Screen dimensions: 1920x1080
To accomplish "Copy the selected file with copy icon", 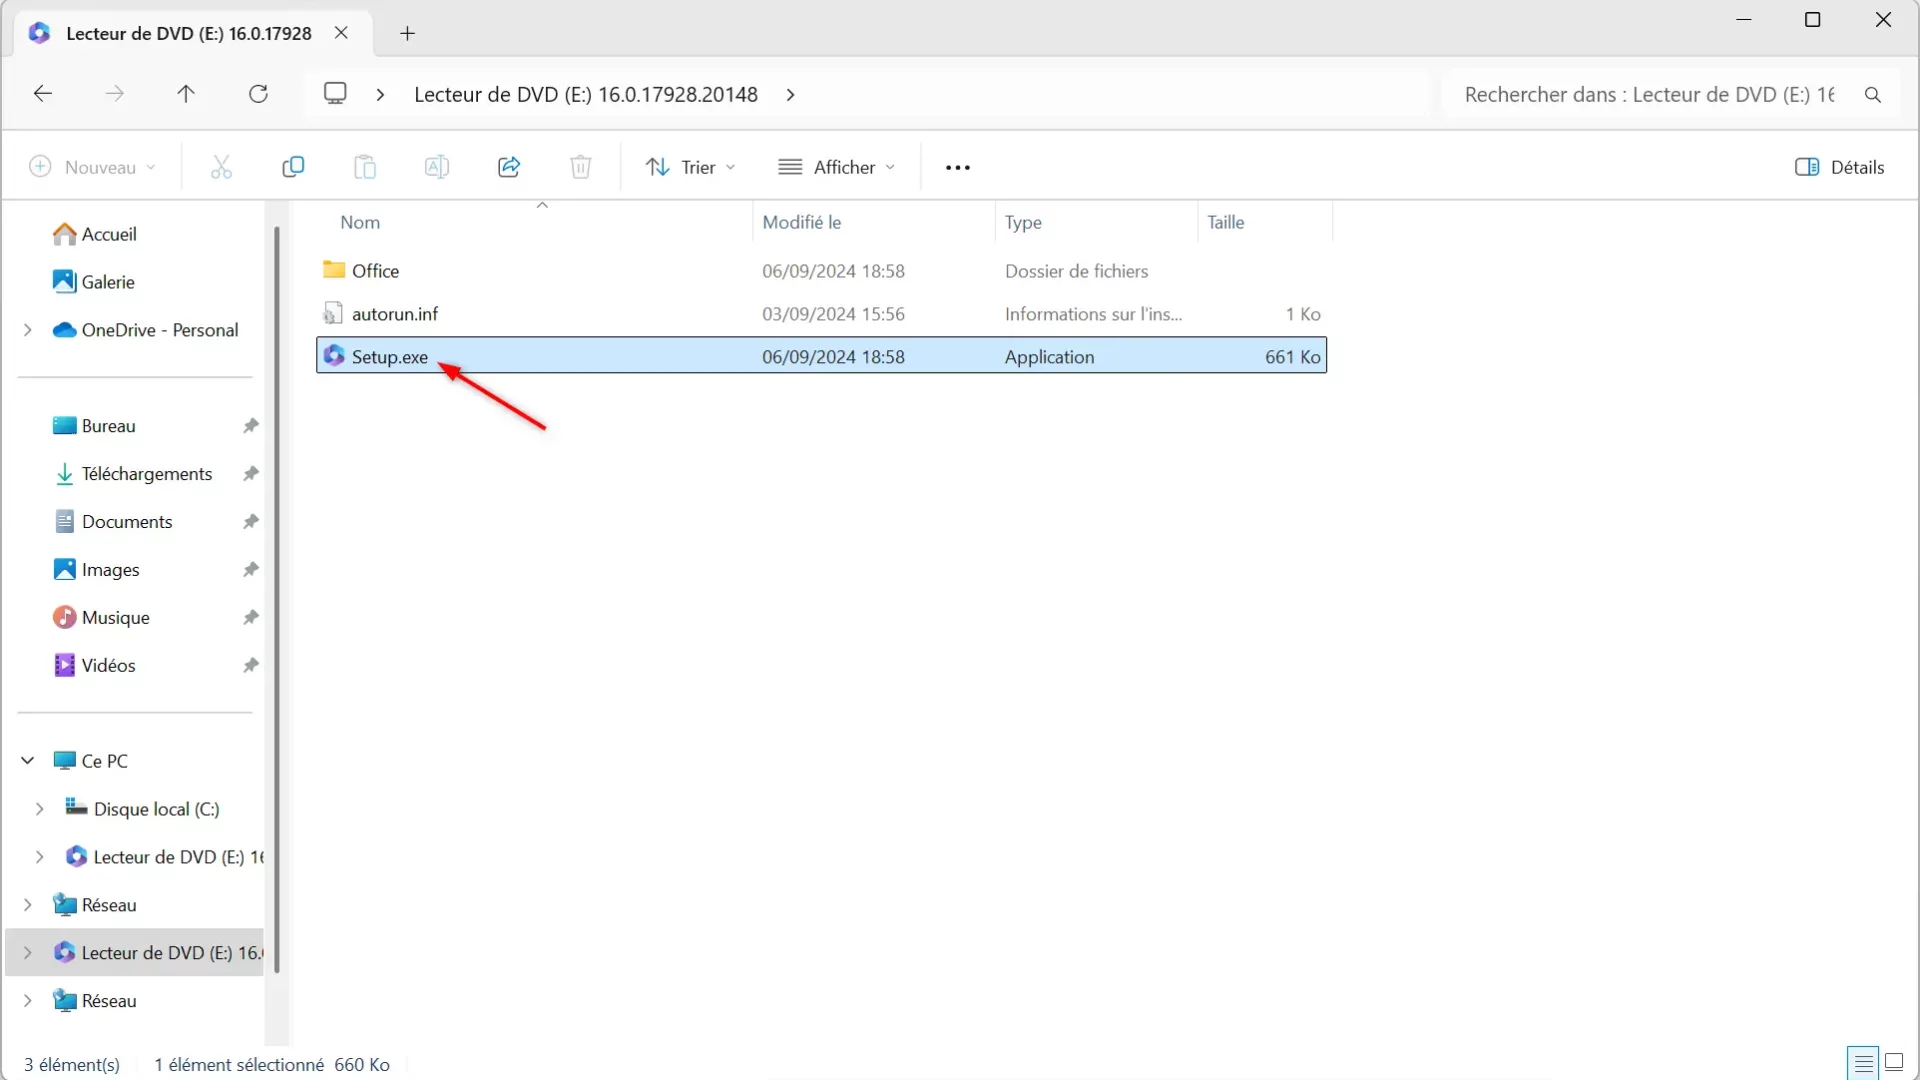I will pyautogui.click(x=293, y=167).
